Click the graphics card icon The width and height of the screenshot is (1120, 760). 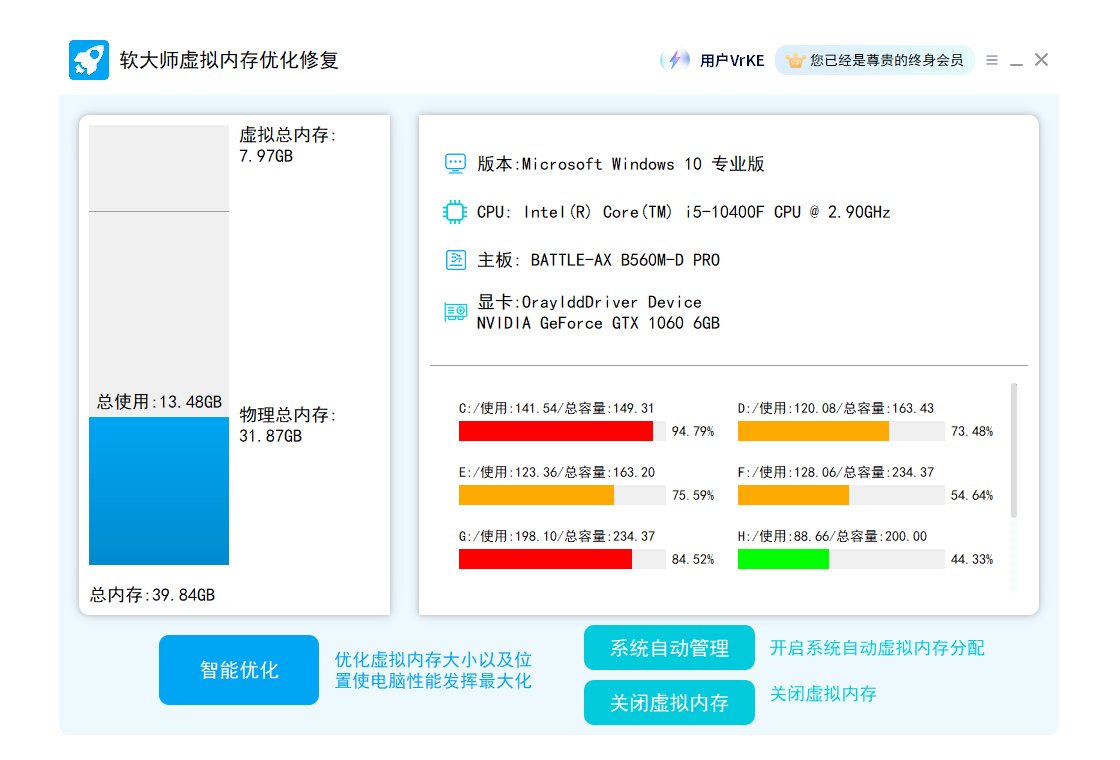[x=455, y=312]
